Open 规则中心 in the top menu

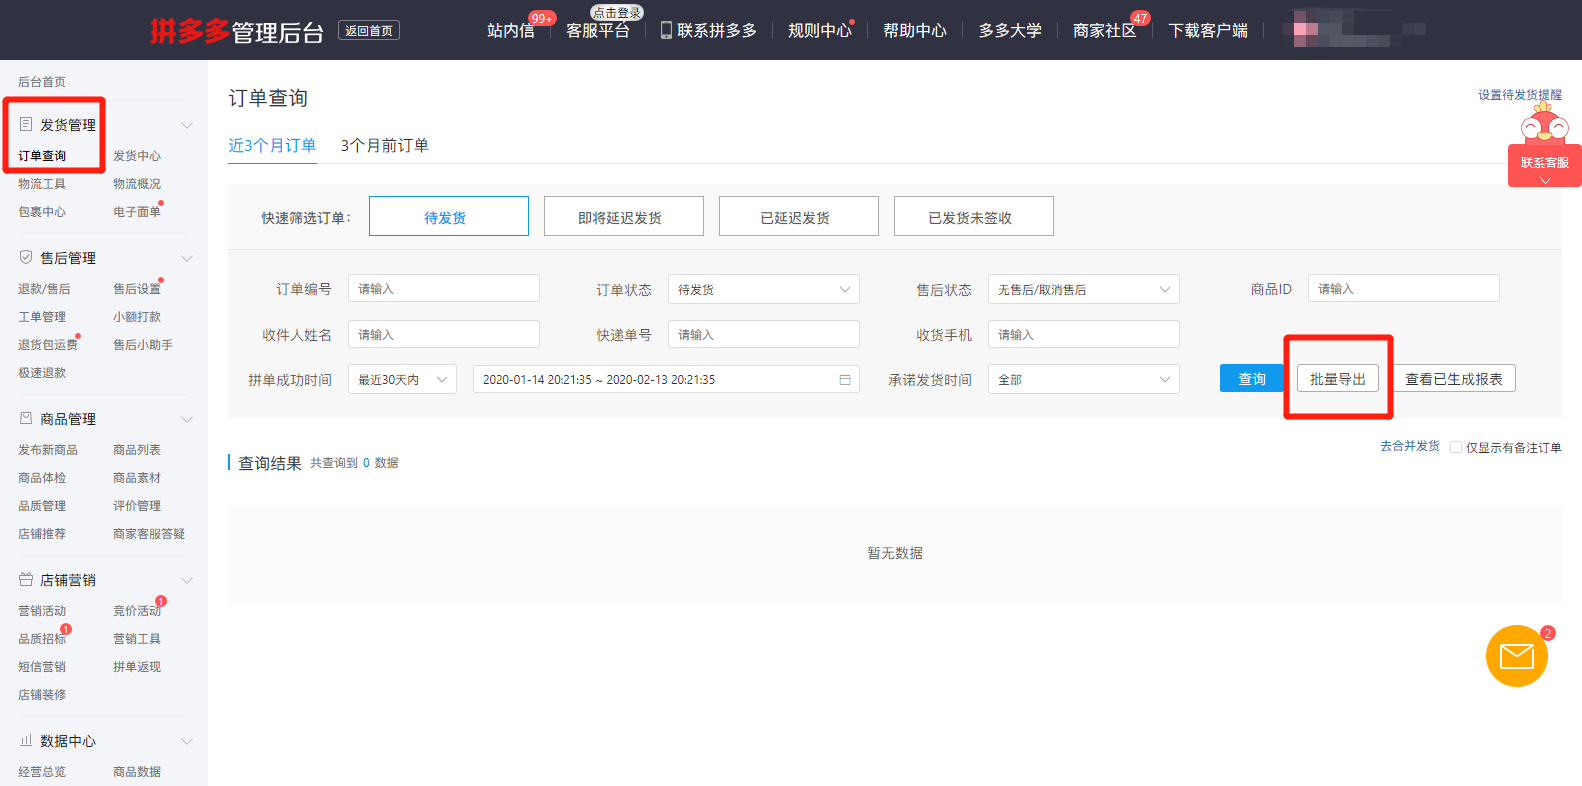tap(820, 30)
